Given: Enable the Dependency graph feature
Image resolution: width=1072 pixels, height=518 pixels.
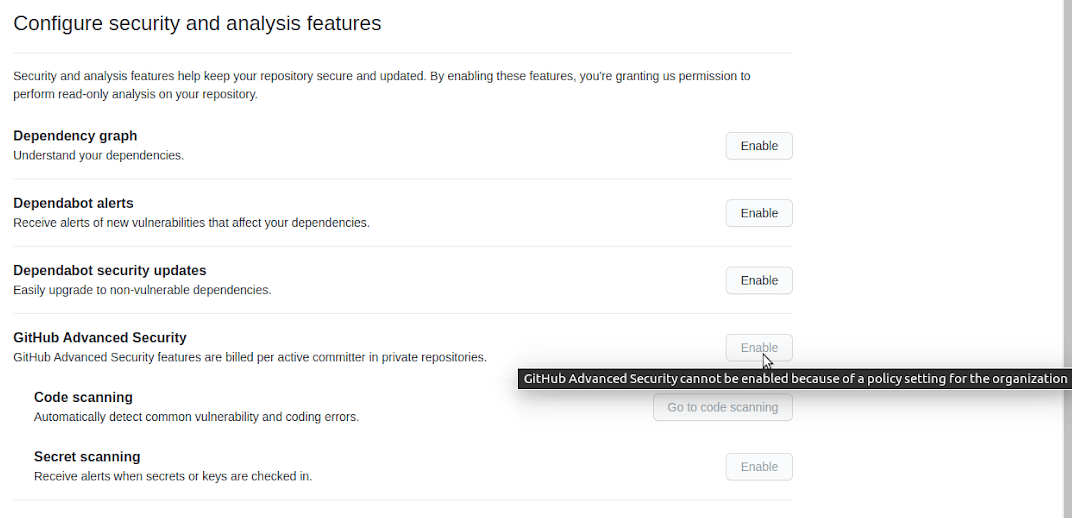Looking at the screenshot, I should (x=758, y=146).
